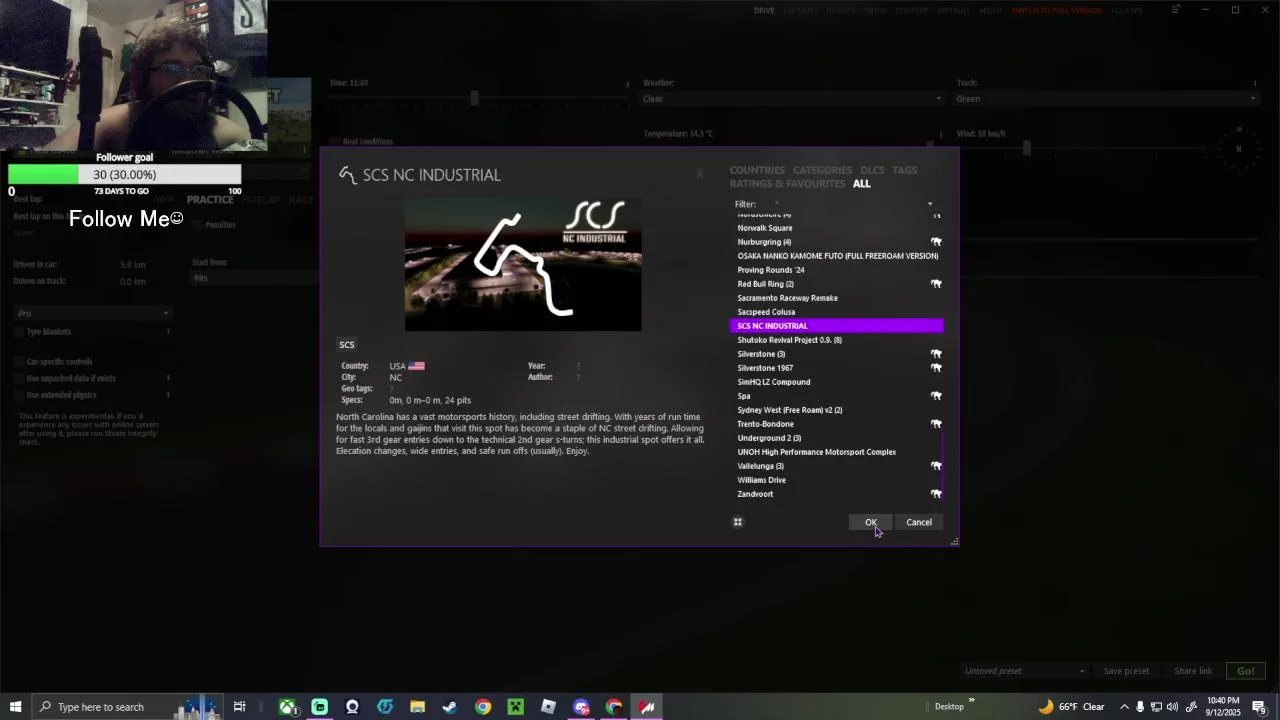The width and height of the screenshot is (1280, 720).
Task: Select Red Bull Ring (2) track
Action: (x=766, y=284)
